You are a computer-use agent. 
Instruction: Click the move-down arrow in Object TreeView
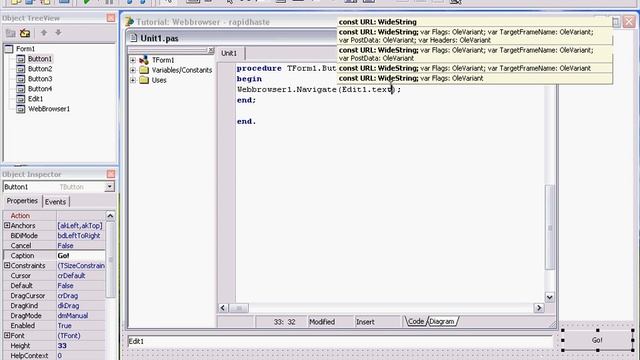coord(58,32)
